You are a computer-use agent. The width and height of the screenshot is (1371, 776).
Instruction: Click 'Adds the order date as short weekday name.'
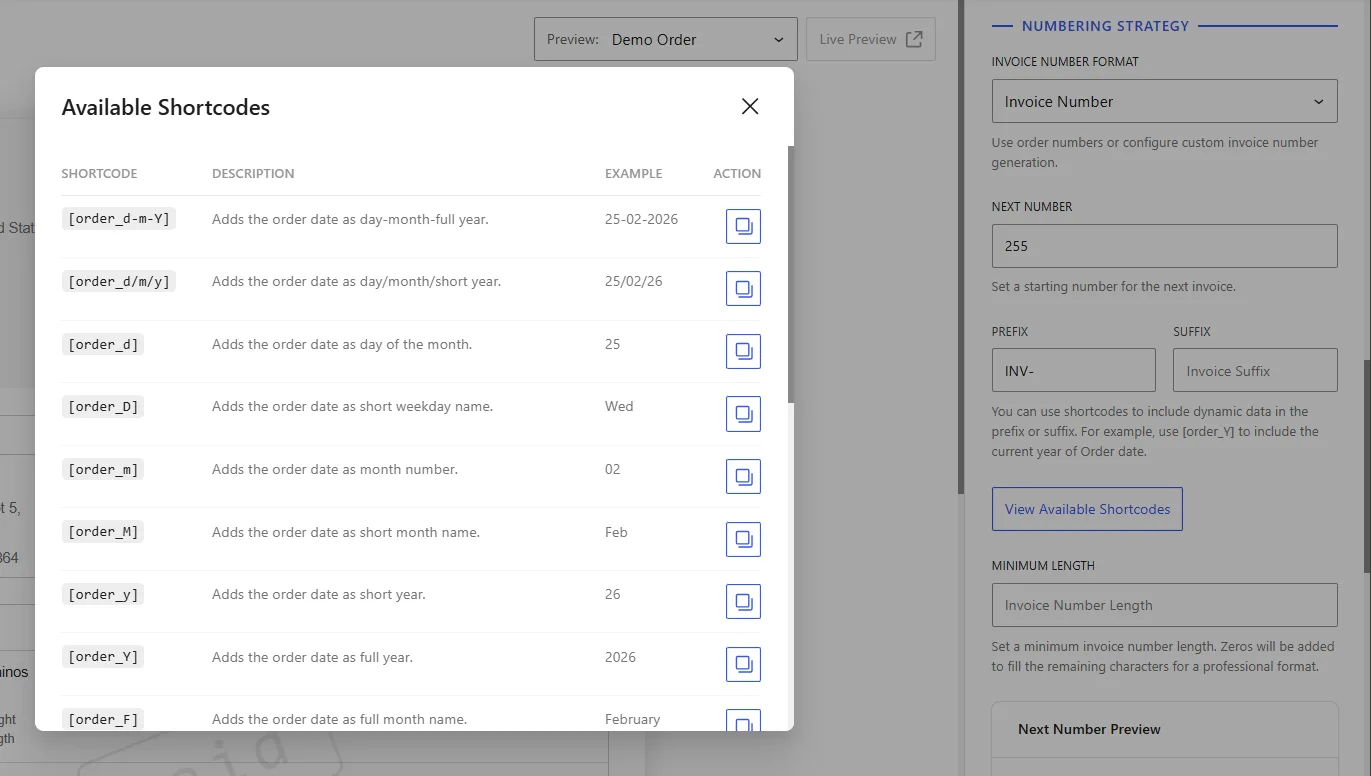coord(352,406)
